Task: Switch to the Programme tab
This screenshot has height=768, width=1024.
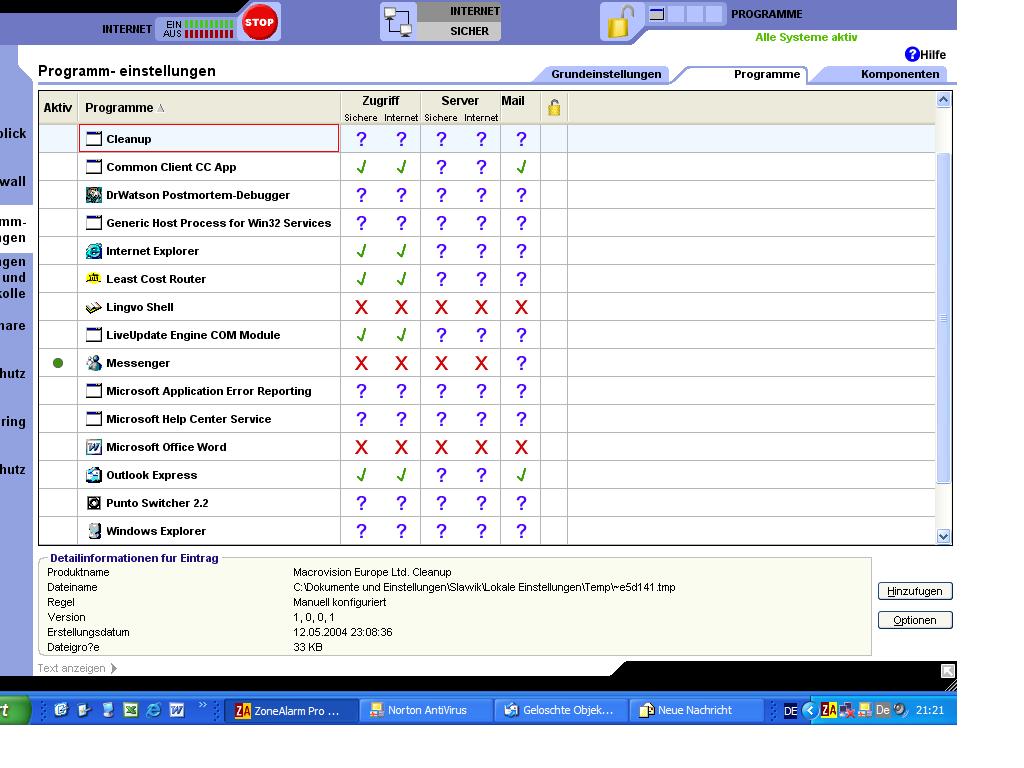Action: 766,74
